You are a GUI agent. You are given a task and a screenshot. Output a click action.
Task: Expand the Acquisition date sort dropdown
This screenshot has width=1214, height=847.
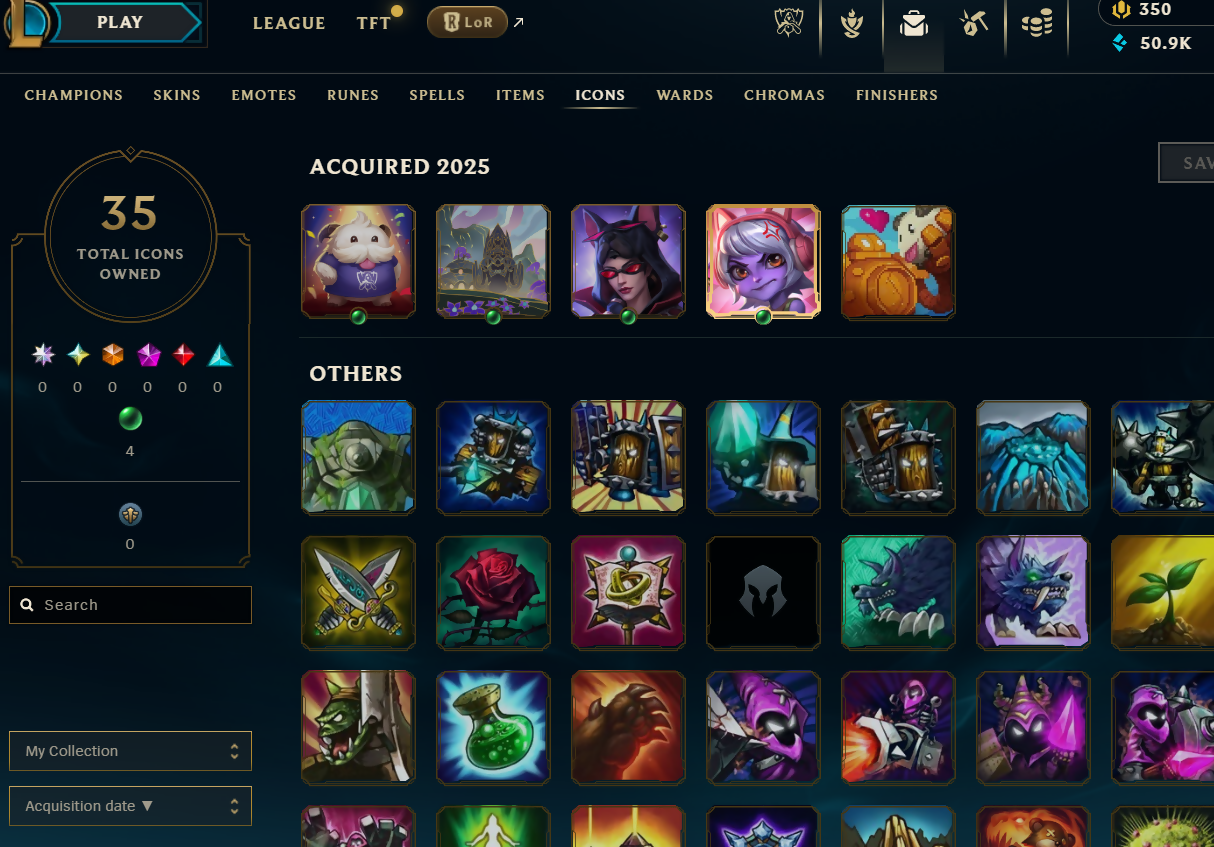(130, 806)
